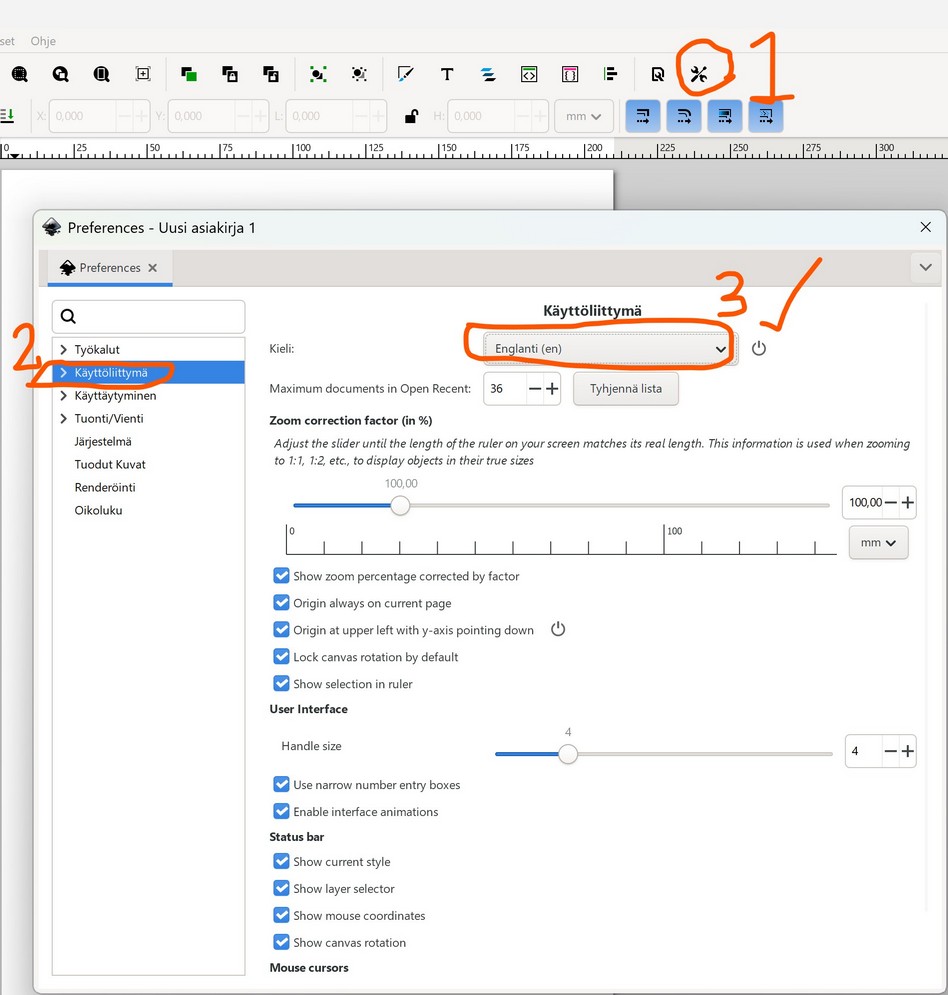Disable Enable interface animations
The width and height of the screenshot is (948, 995).
(281, 811)
